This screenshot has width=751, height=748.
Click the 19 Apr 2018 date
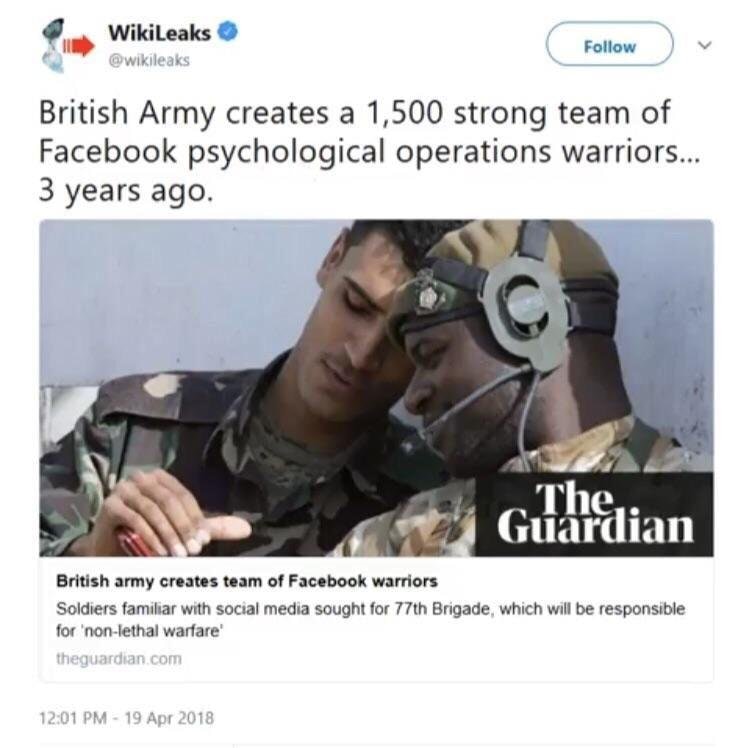(x=170, y=718)
